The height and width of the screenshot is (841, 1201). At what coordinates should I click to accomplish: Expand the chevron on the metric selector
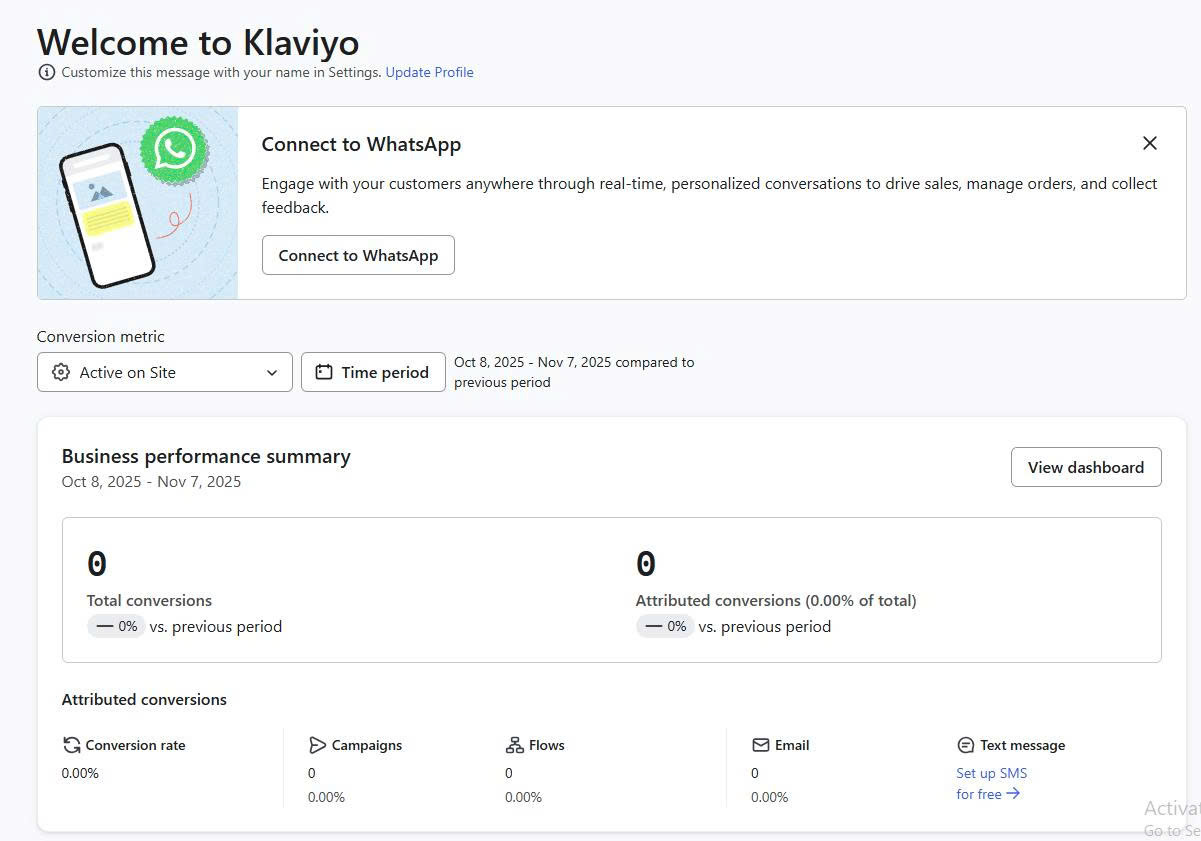pyautogui.click(x=271, y=372)
